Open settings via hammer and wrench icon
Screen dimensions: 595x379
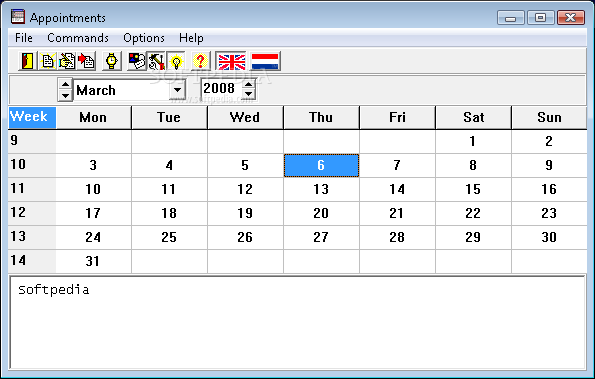[156, 61]
